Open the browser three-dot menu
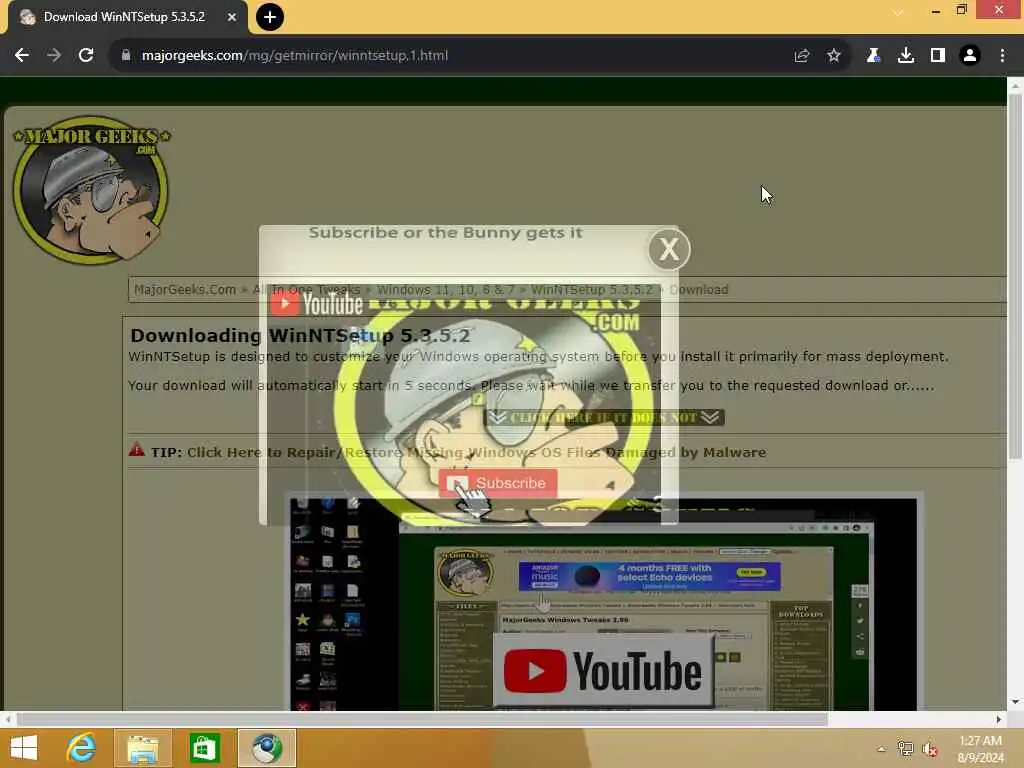This screenshot has width=1024, height=768. [x=1002, y=56]
